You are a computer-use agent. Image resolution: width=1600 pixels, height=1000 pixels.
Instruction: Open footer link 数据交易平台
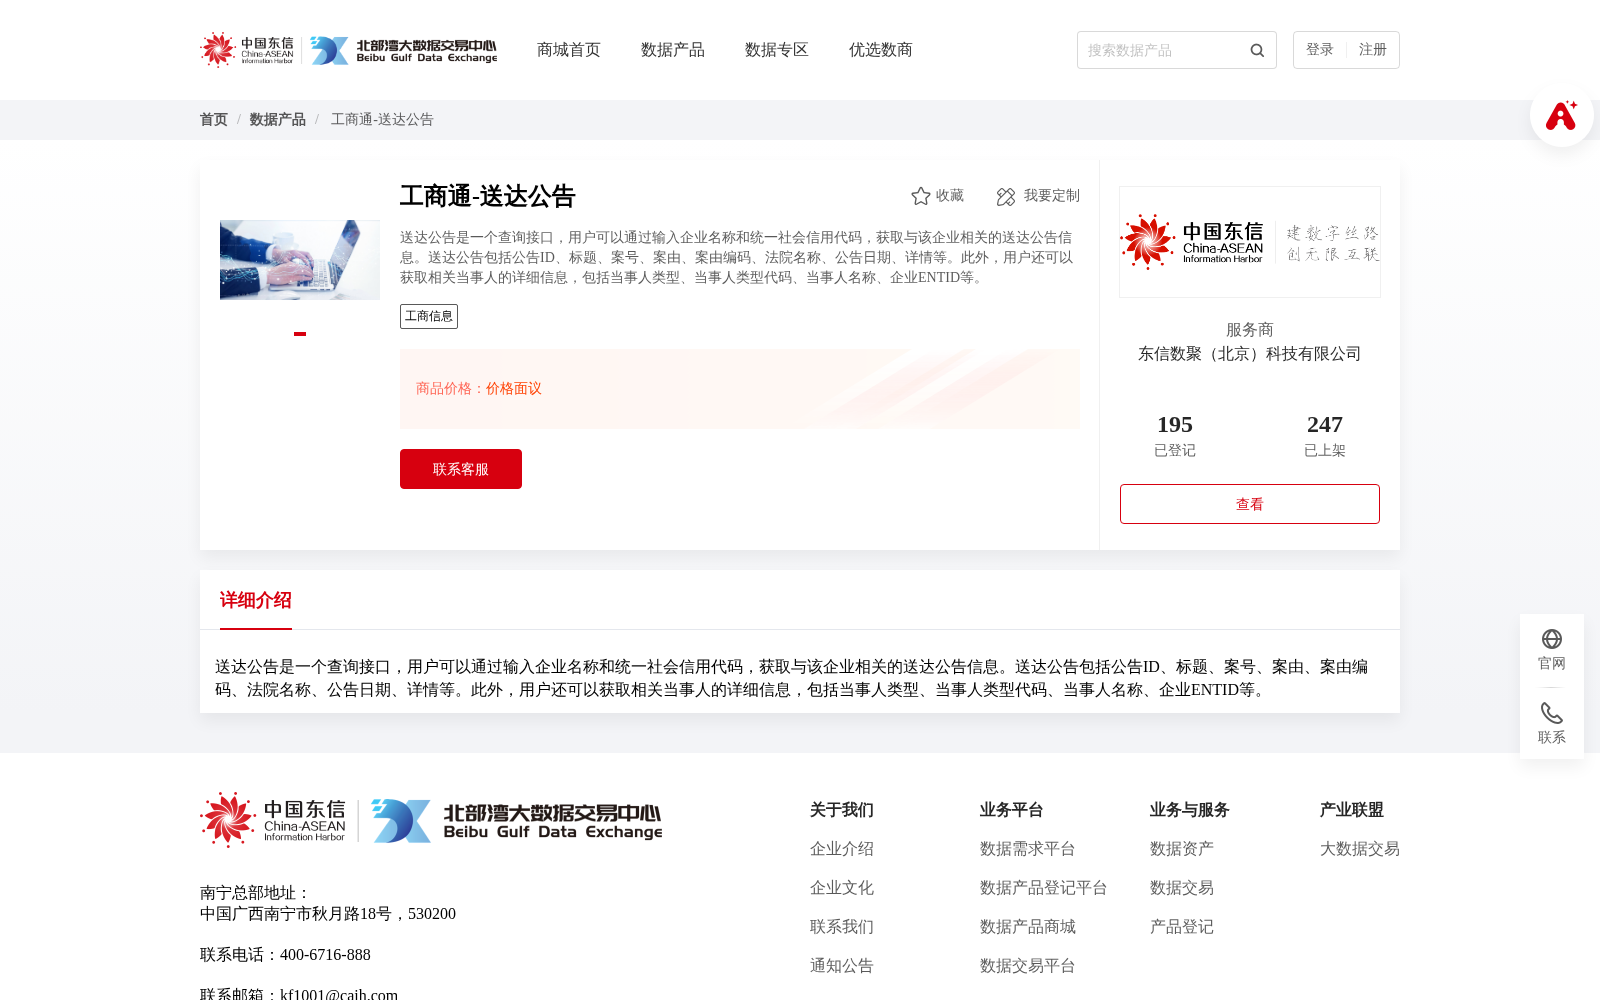1028,966
